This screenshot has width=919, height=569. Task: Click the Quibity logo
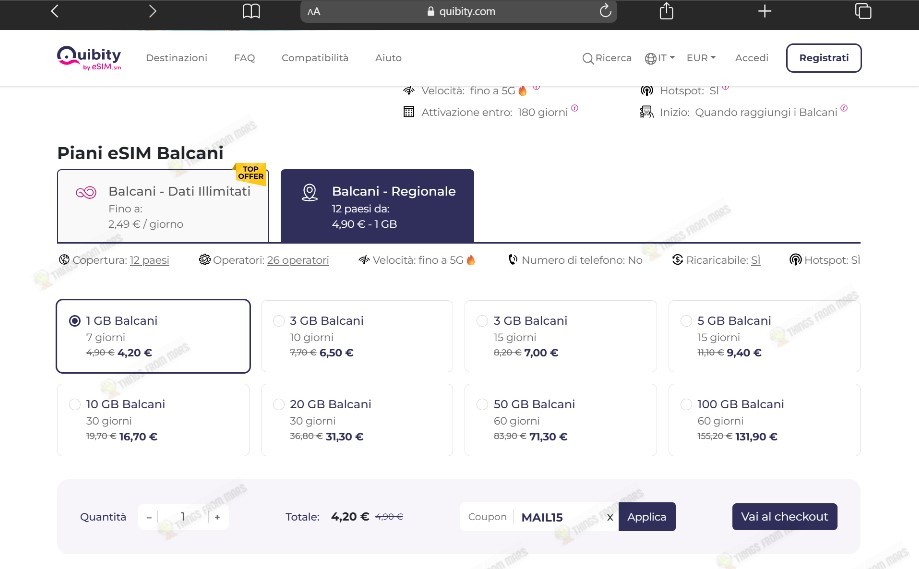[x=89, y=58]
